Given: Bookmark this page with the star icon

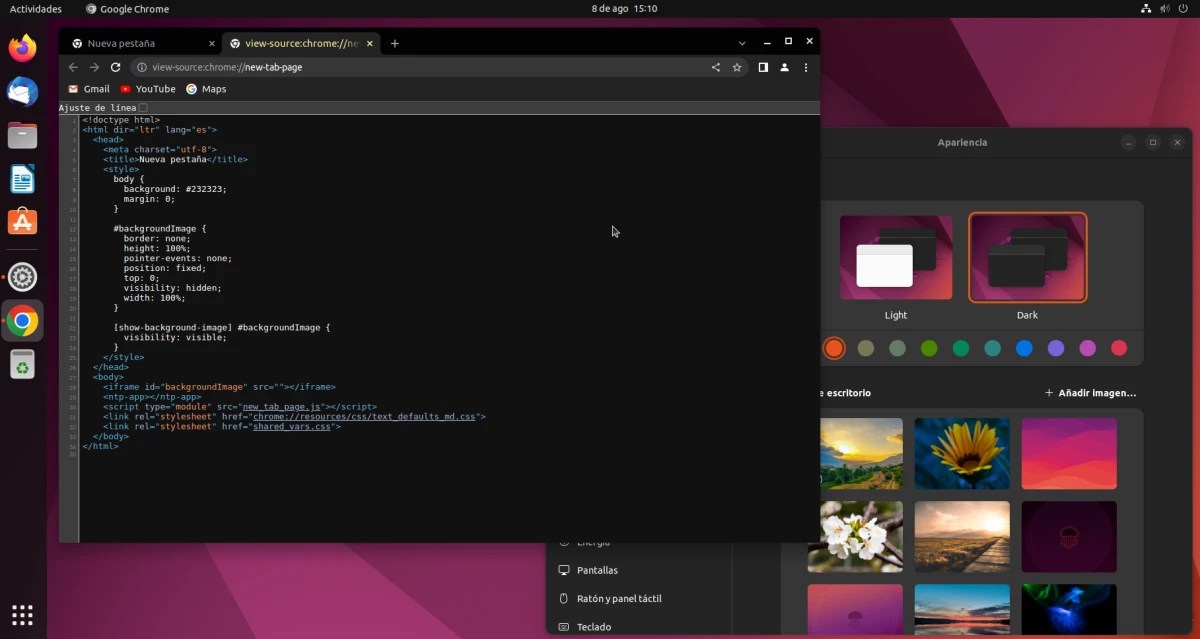Looking at the screenshot, I should click(737, 67).
